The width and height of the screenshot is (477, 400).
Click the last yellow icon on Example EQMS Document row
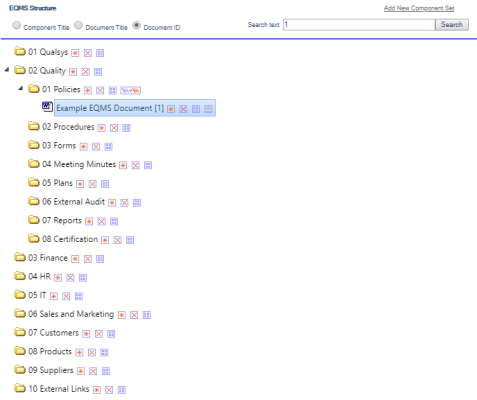[208, 109]
